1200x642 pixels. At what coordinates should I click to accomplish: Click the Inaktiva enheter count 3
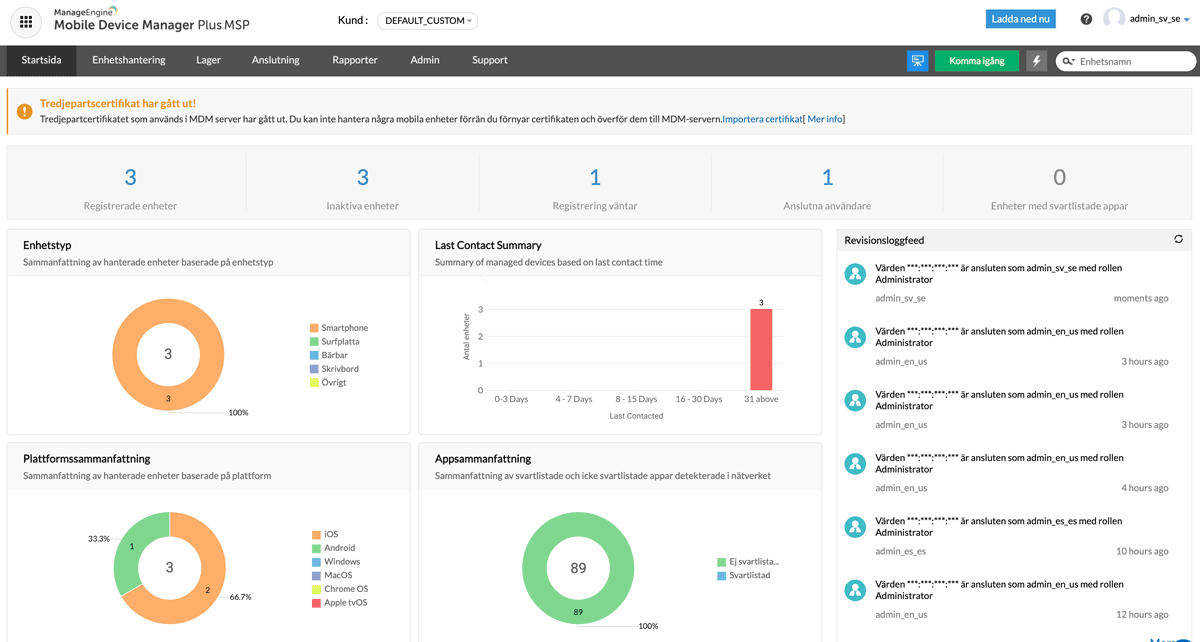coord(363,178)
